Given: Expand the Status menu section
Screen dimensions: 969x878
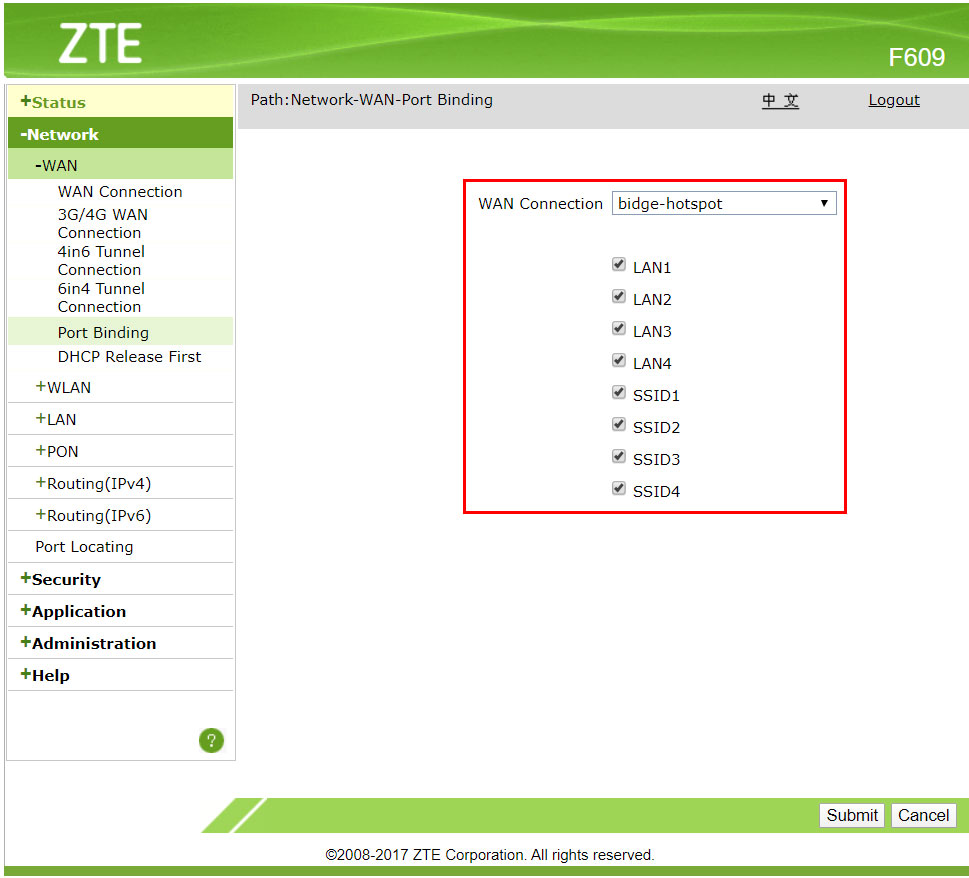Looking at the screenshot, I should click(x=121, y=102).
